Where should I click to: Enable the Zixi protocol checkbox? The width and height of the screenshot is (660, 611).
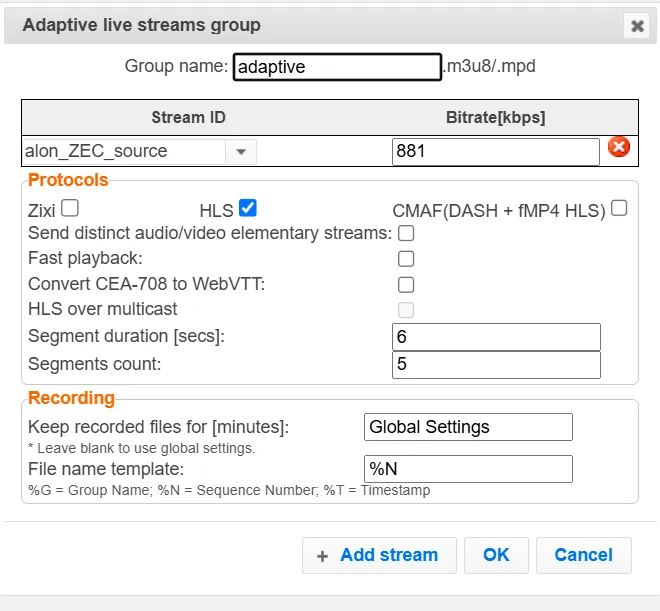pyautogui.click(x=70, y=208)
